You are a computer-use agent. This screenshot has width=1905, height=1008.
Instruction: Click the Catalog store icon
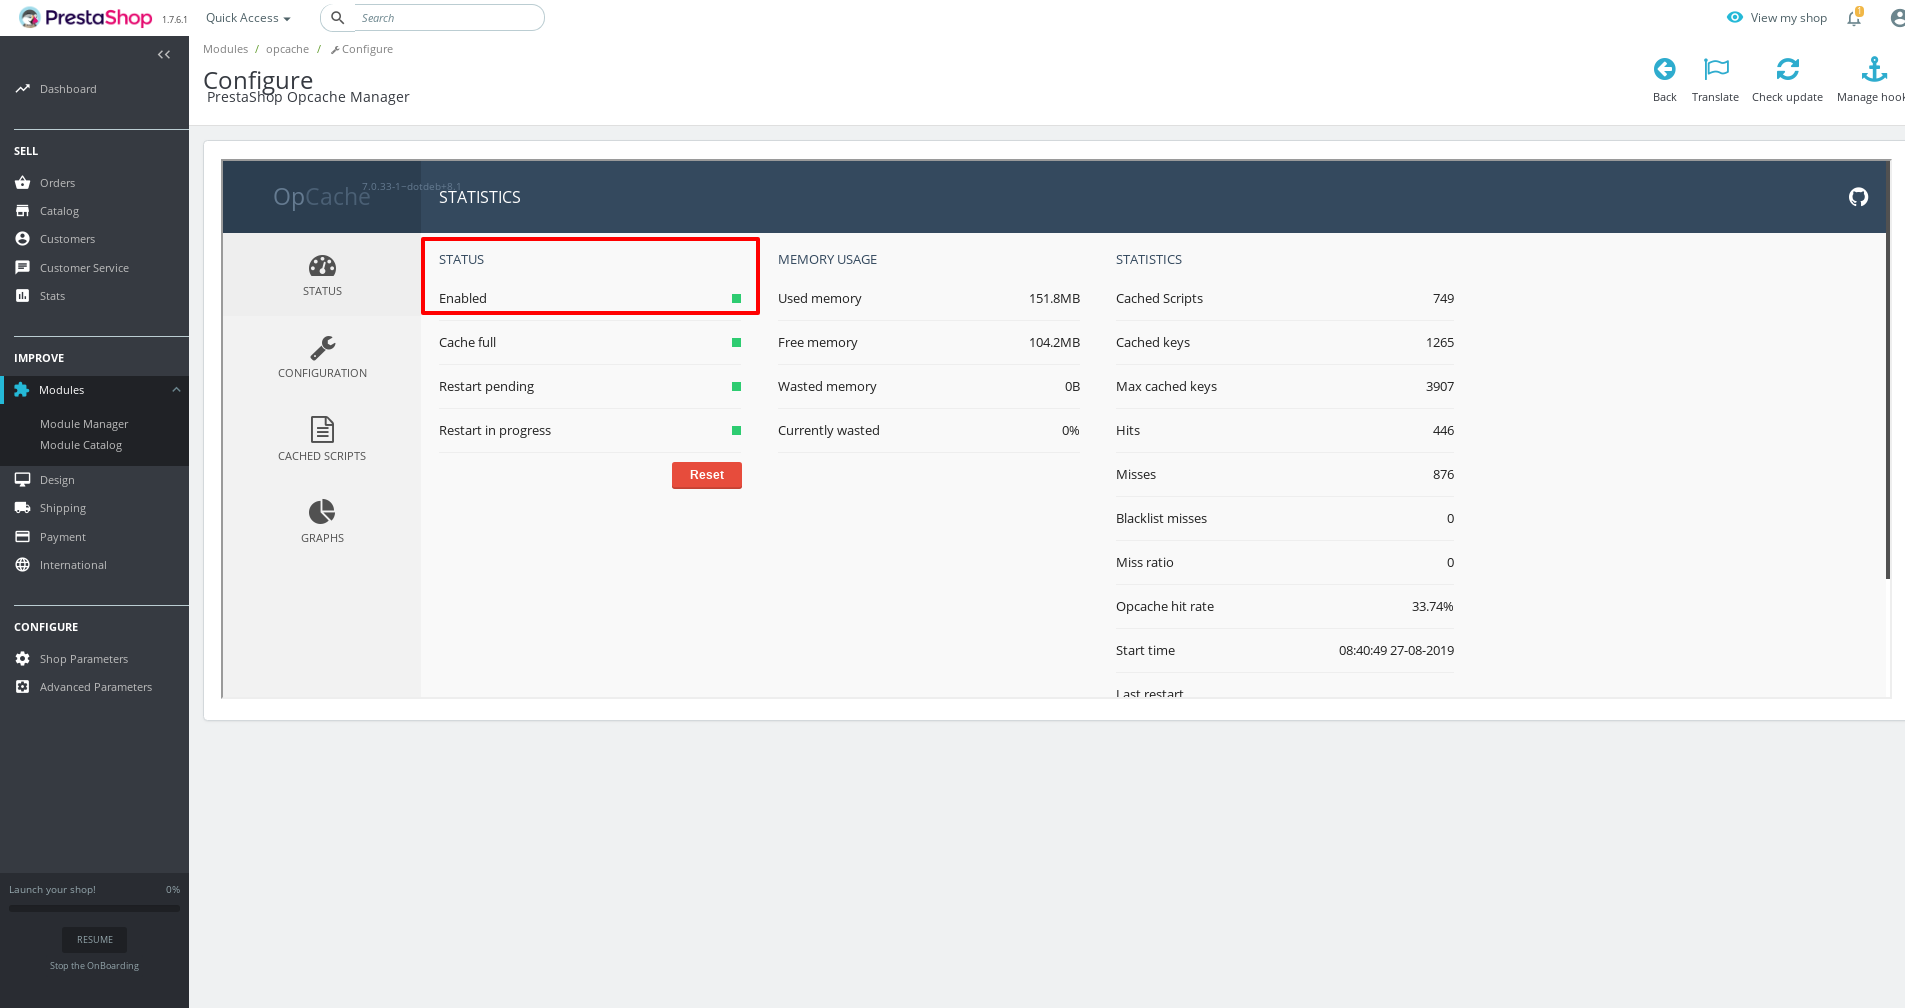coord(22,211)
